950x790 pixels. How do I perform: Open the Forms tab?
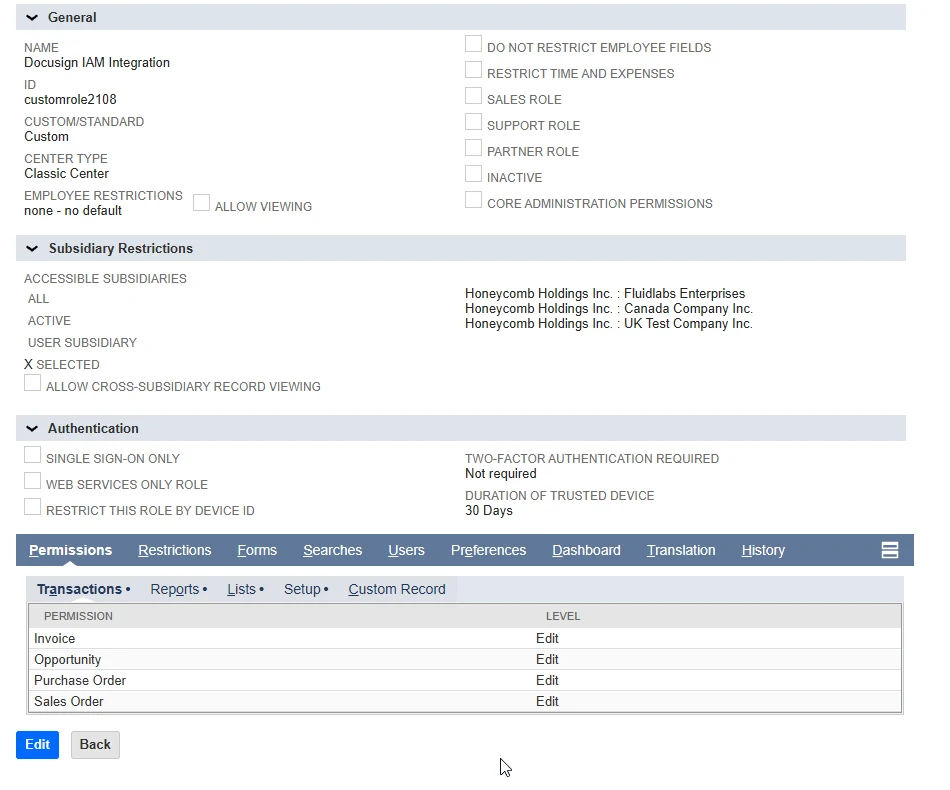point(257,550)
